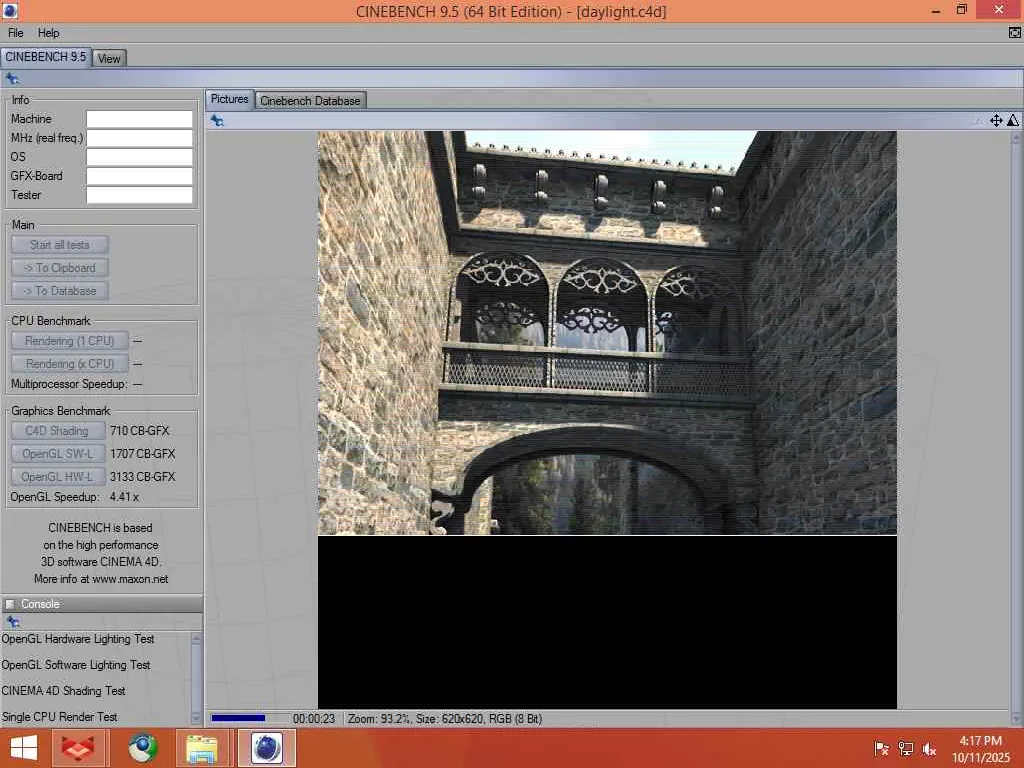Click the move-view crosshair icon in picture viewer
This screenshot has height=768, width=1024.
[x=996, y=120]
